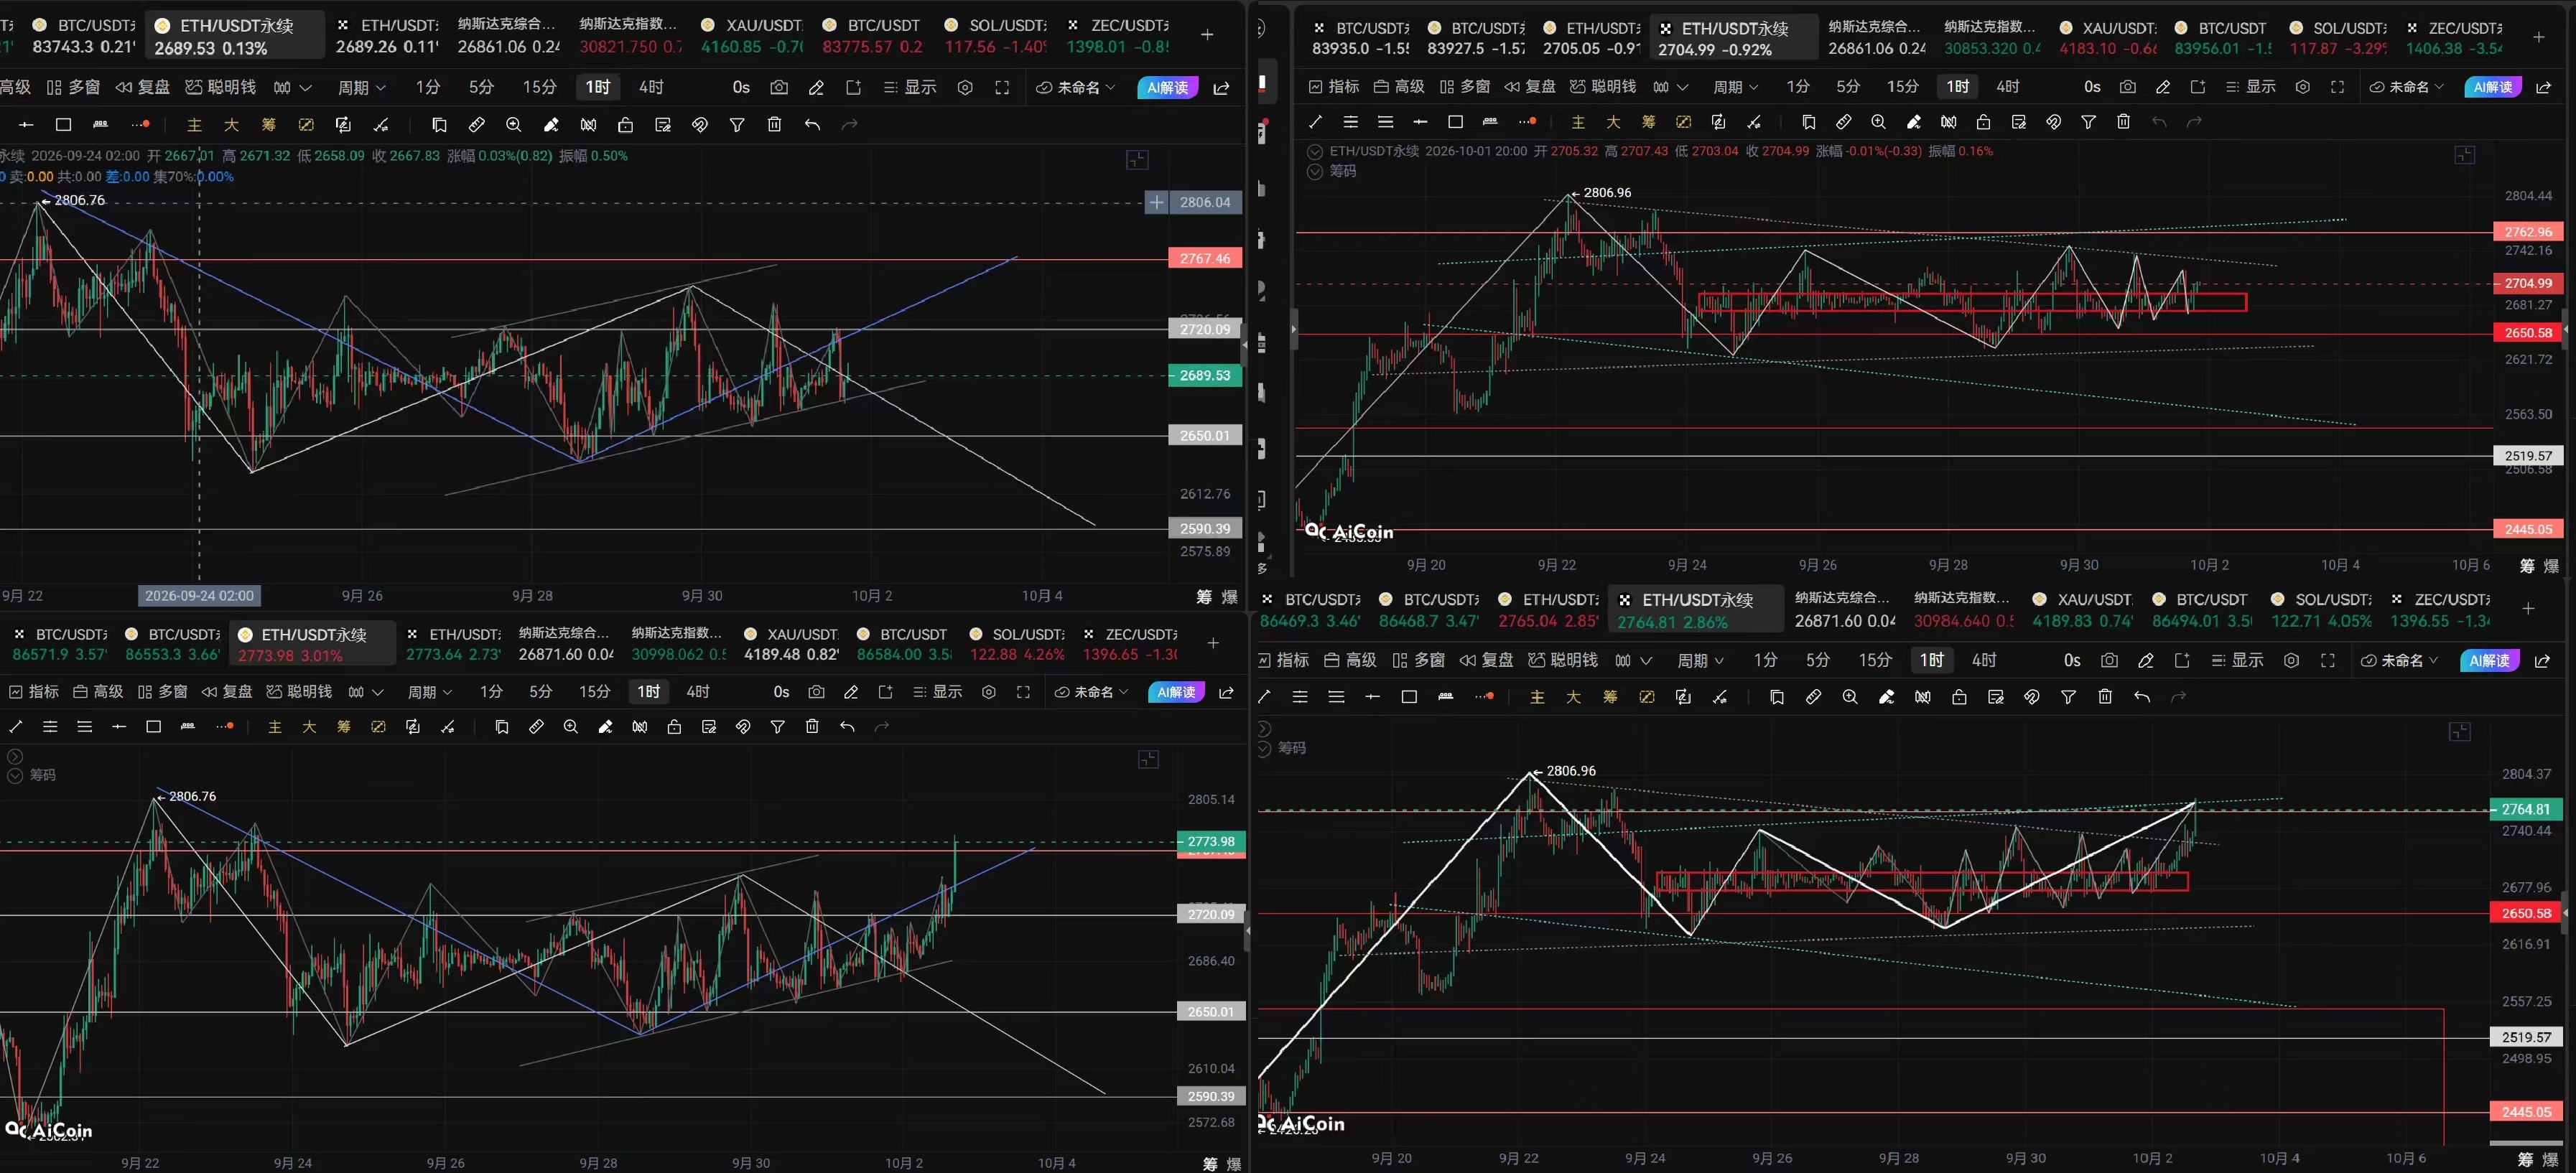The width and height of the screenshot is (2576, 1173).
Task: Click plus marker beside 2806.04 price label
Action: coord(1156,203)
